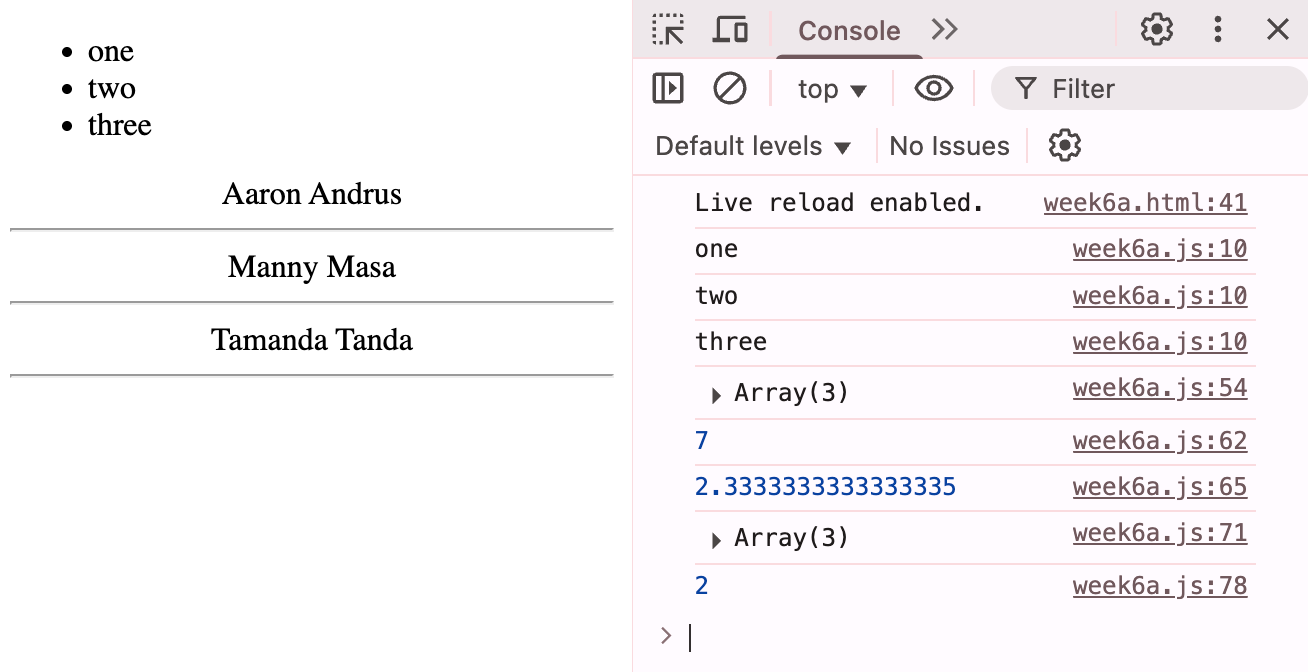Open the Console tab
Screen dimensions: 1308x672
[849, 31]
